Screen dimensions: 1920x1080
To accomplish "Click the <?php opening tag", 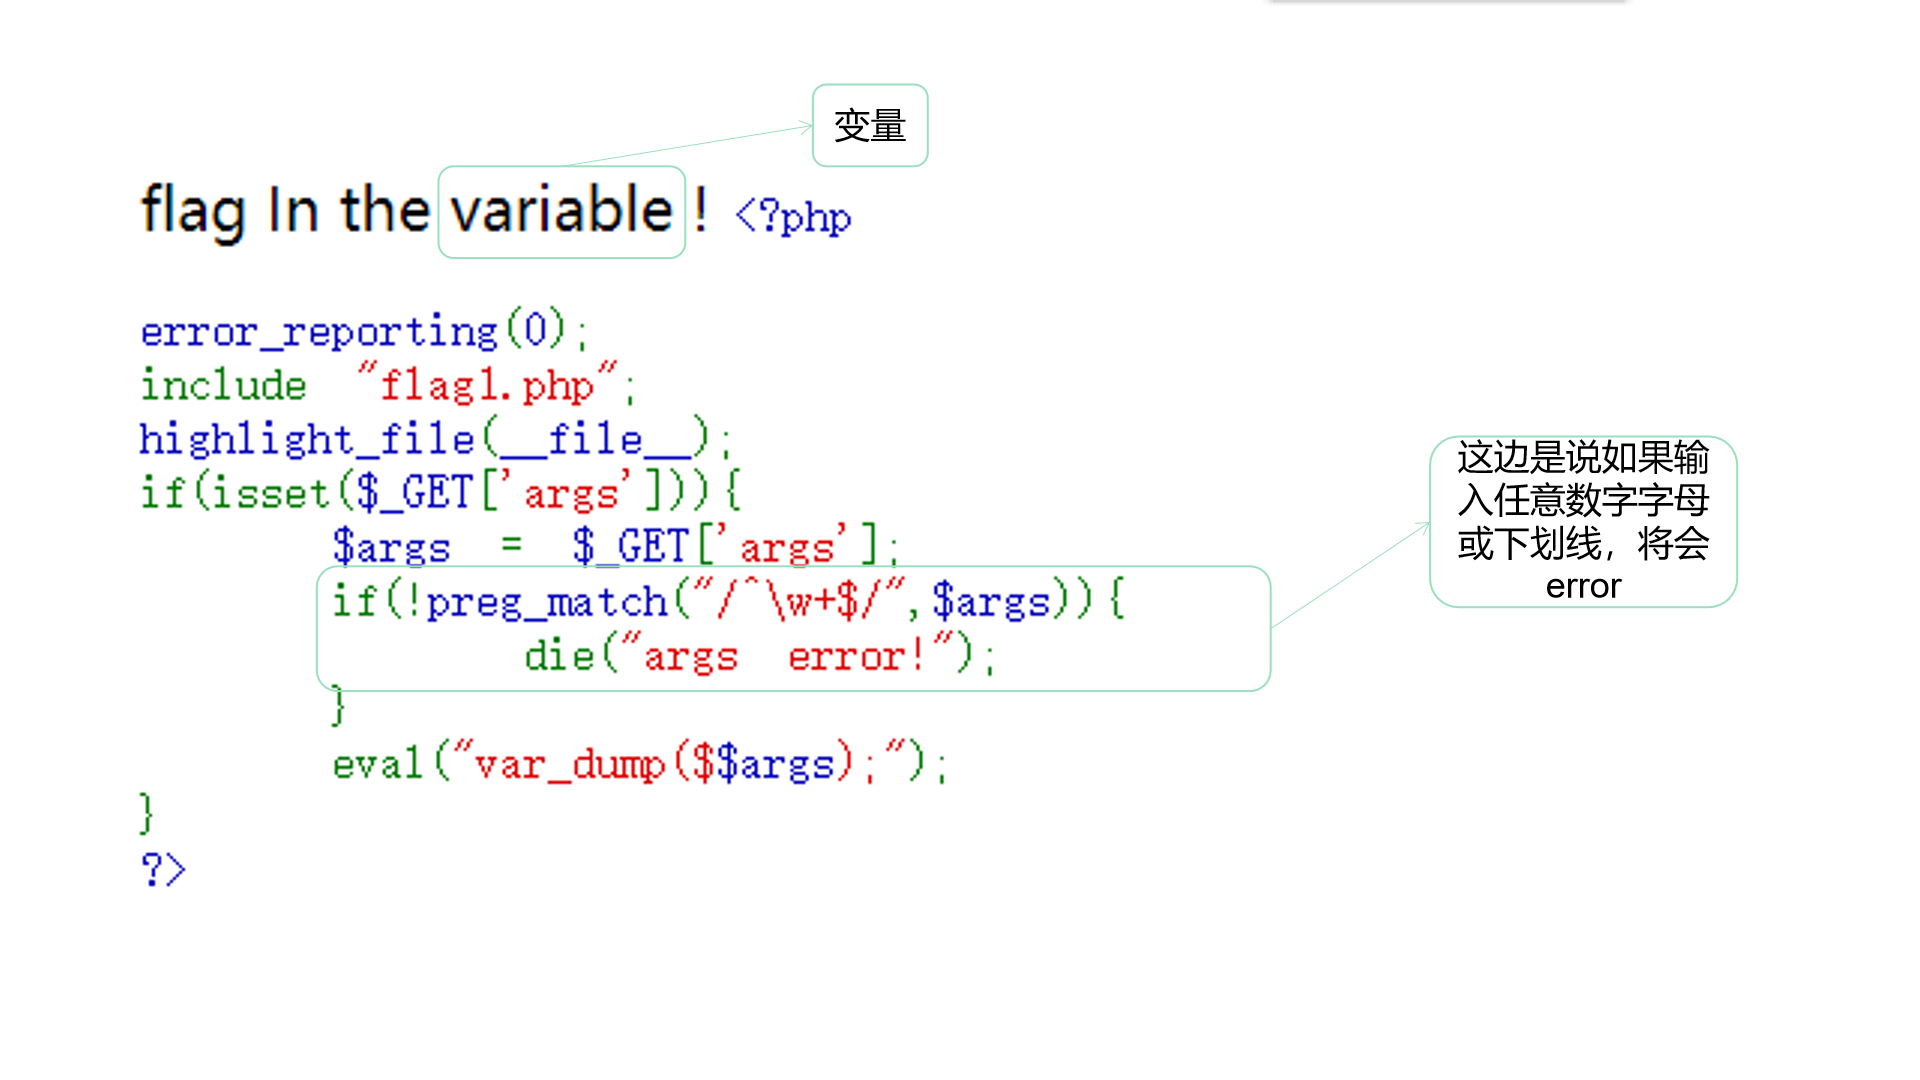I will [x=793, y=217].
